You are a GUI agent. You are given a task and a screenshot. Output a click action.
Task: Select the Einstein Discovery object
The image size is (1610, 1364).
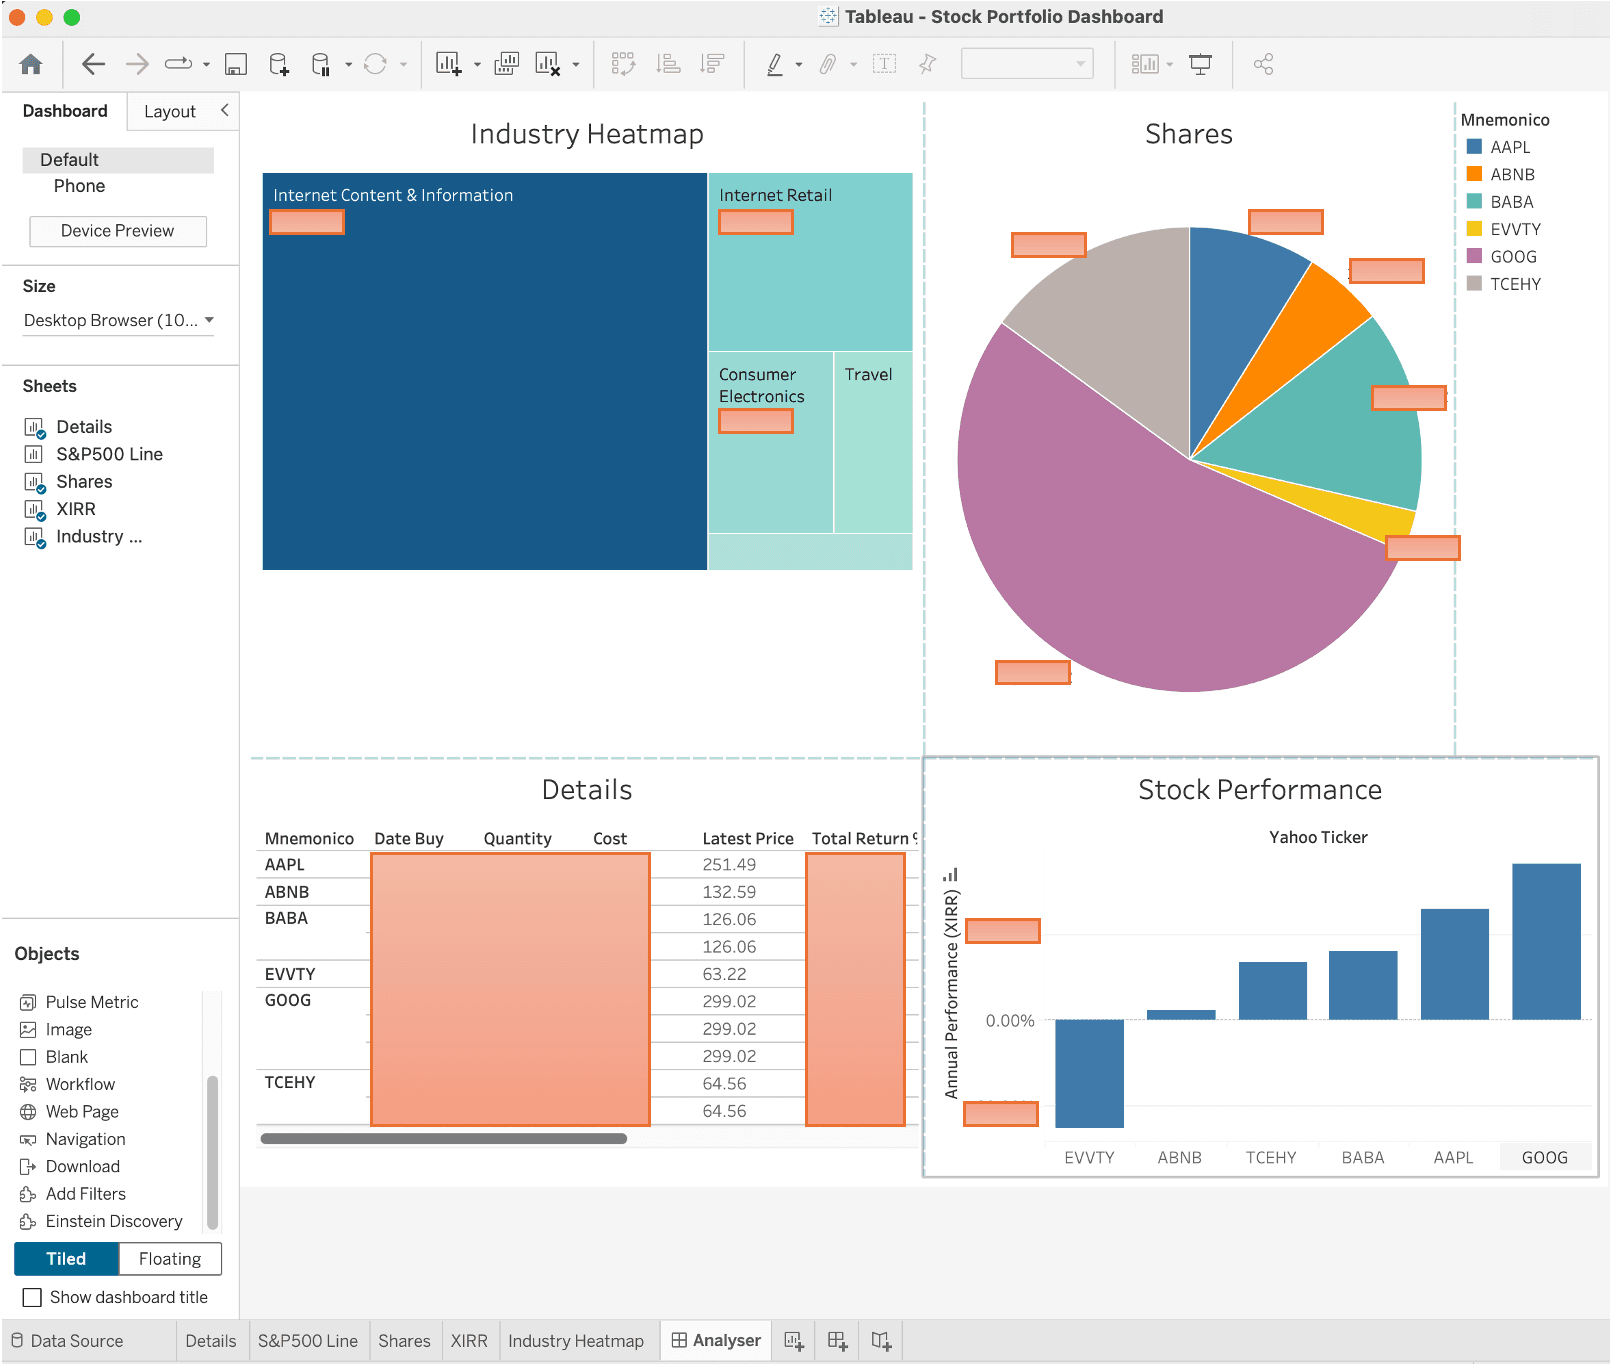114,1221
